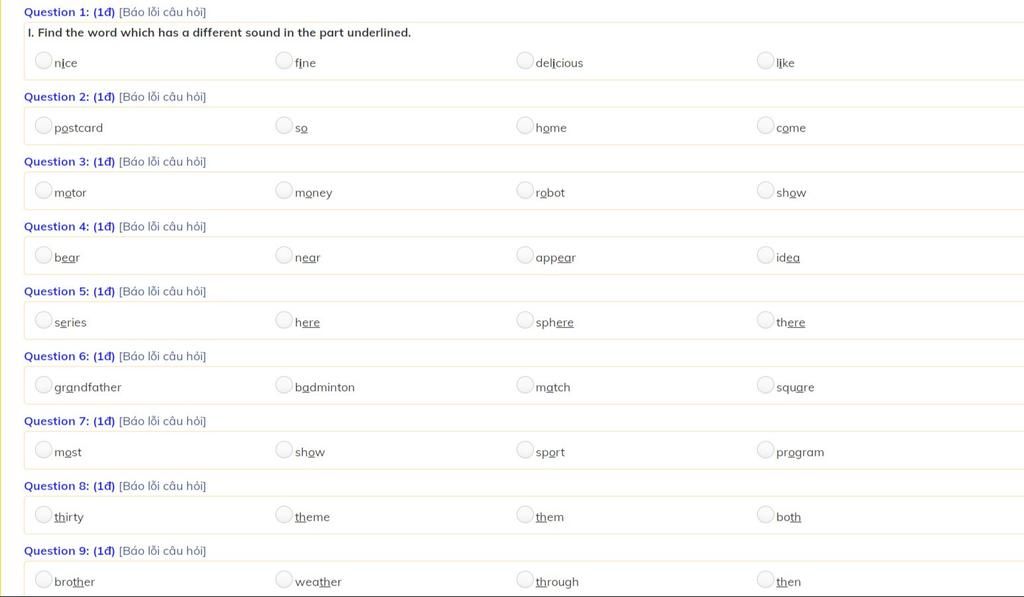Viewport: 1024px width, 597px height.
Task: Select the 'nice' radio option
Action: point(43,61)
